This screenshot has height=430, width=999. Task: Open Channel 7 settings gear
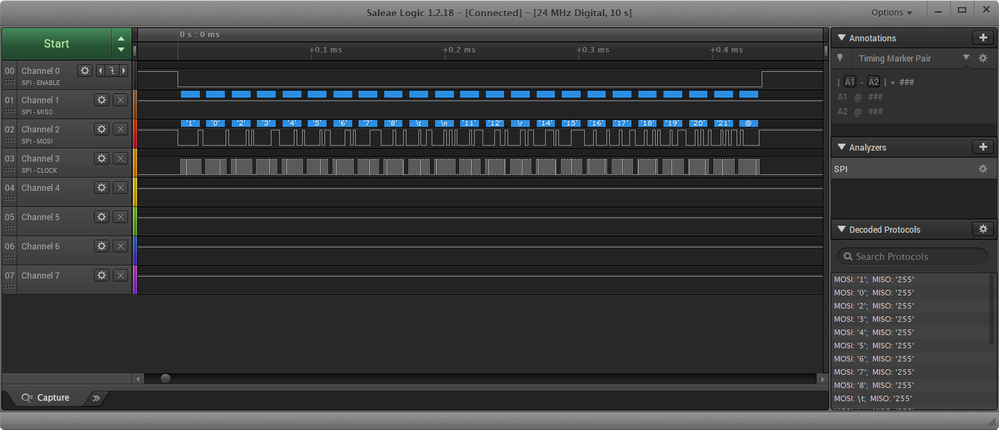click(101, 275)
